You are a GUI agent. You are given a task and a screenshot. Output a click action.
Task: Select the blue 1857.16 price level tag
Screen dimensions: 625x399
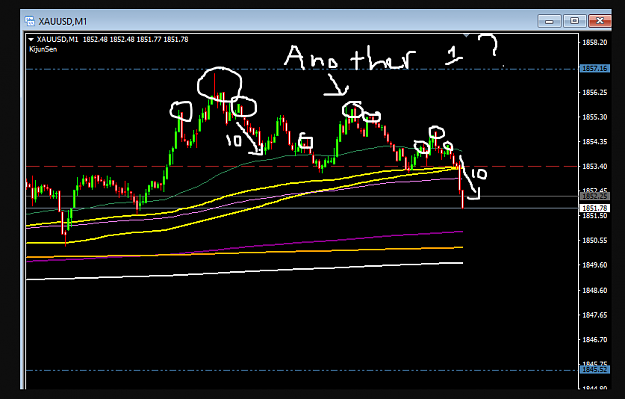tap(595, 69)
